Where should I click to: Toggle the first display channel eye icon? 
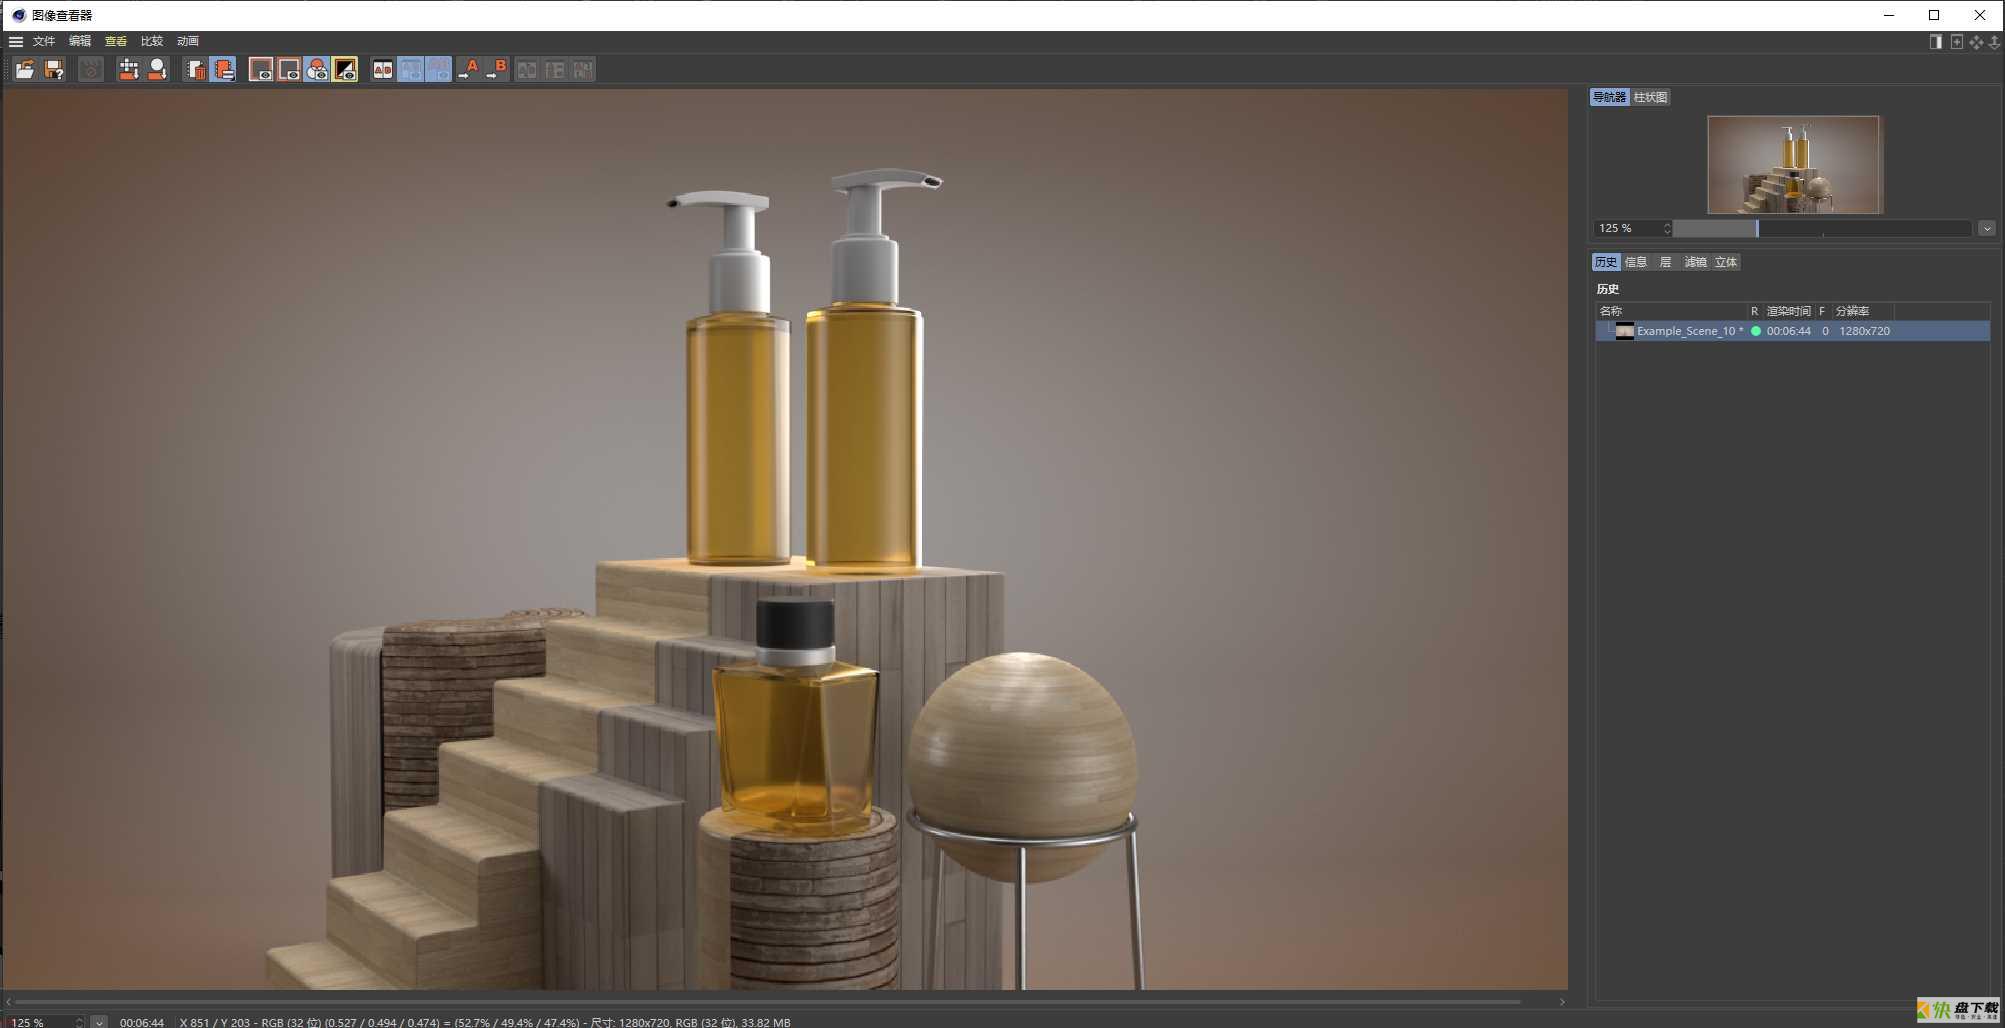[x=260, y=69]
